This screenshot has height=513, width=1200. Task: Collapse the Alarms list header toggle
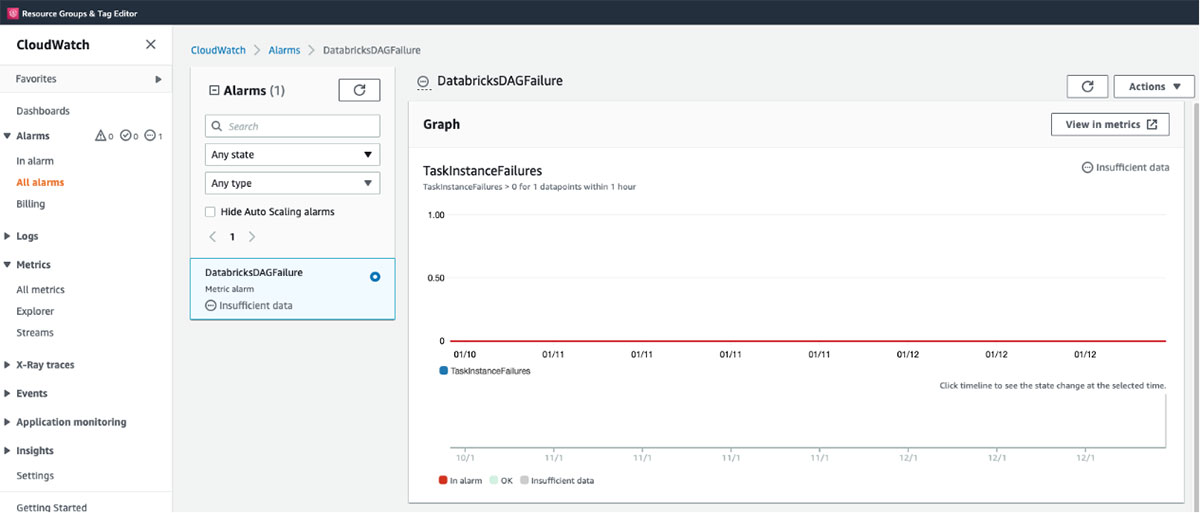[213, 90]
